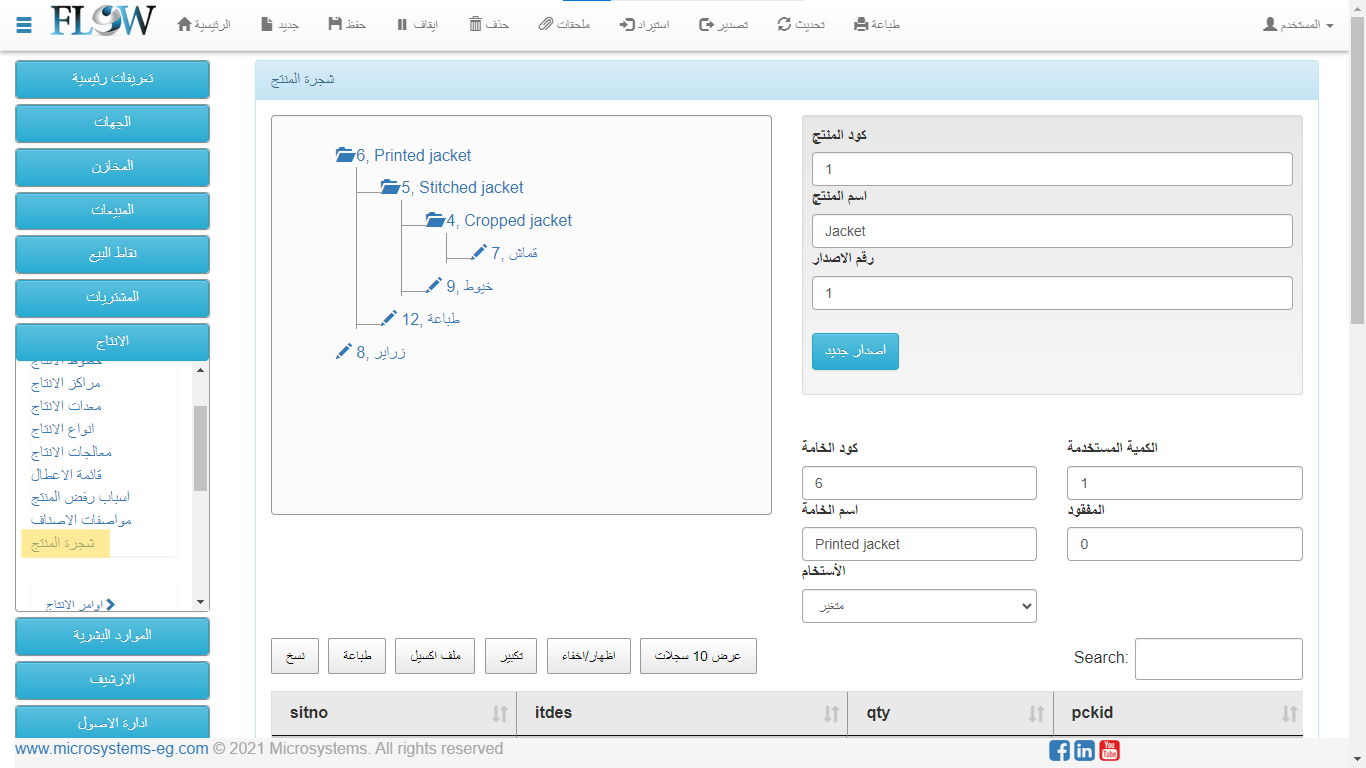
Task: Open the usage (الأستخدام) dropdown
Action: [x=919, y=606]
